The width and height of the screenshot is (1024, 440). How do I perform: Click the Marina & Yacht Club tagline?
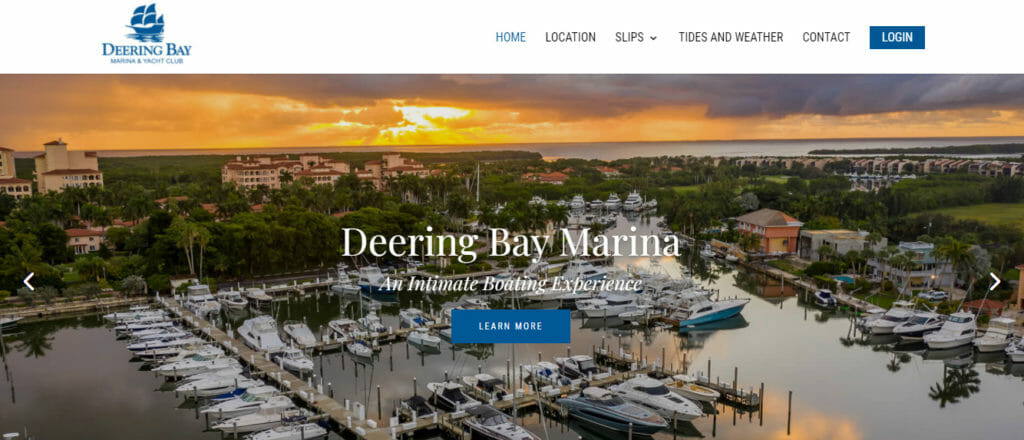(x=147, y=61)
